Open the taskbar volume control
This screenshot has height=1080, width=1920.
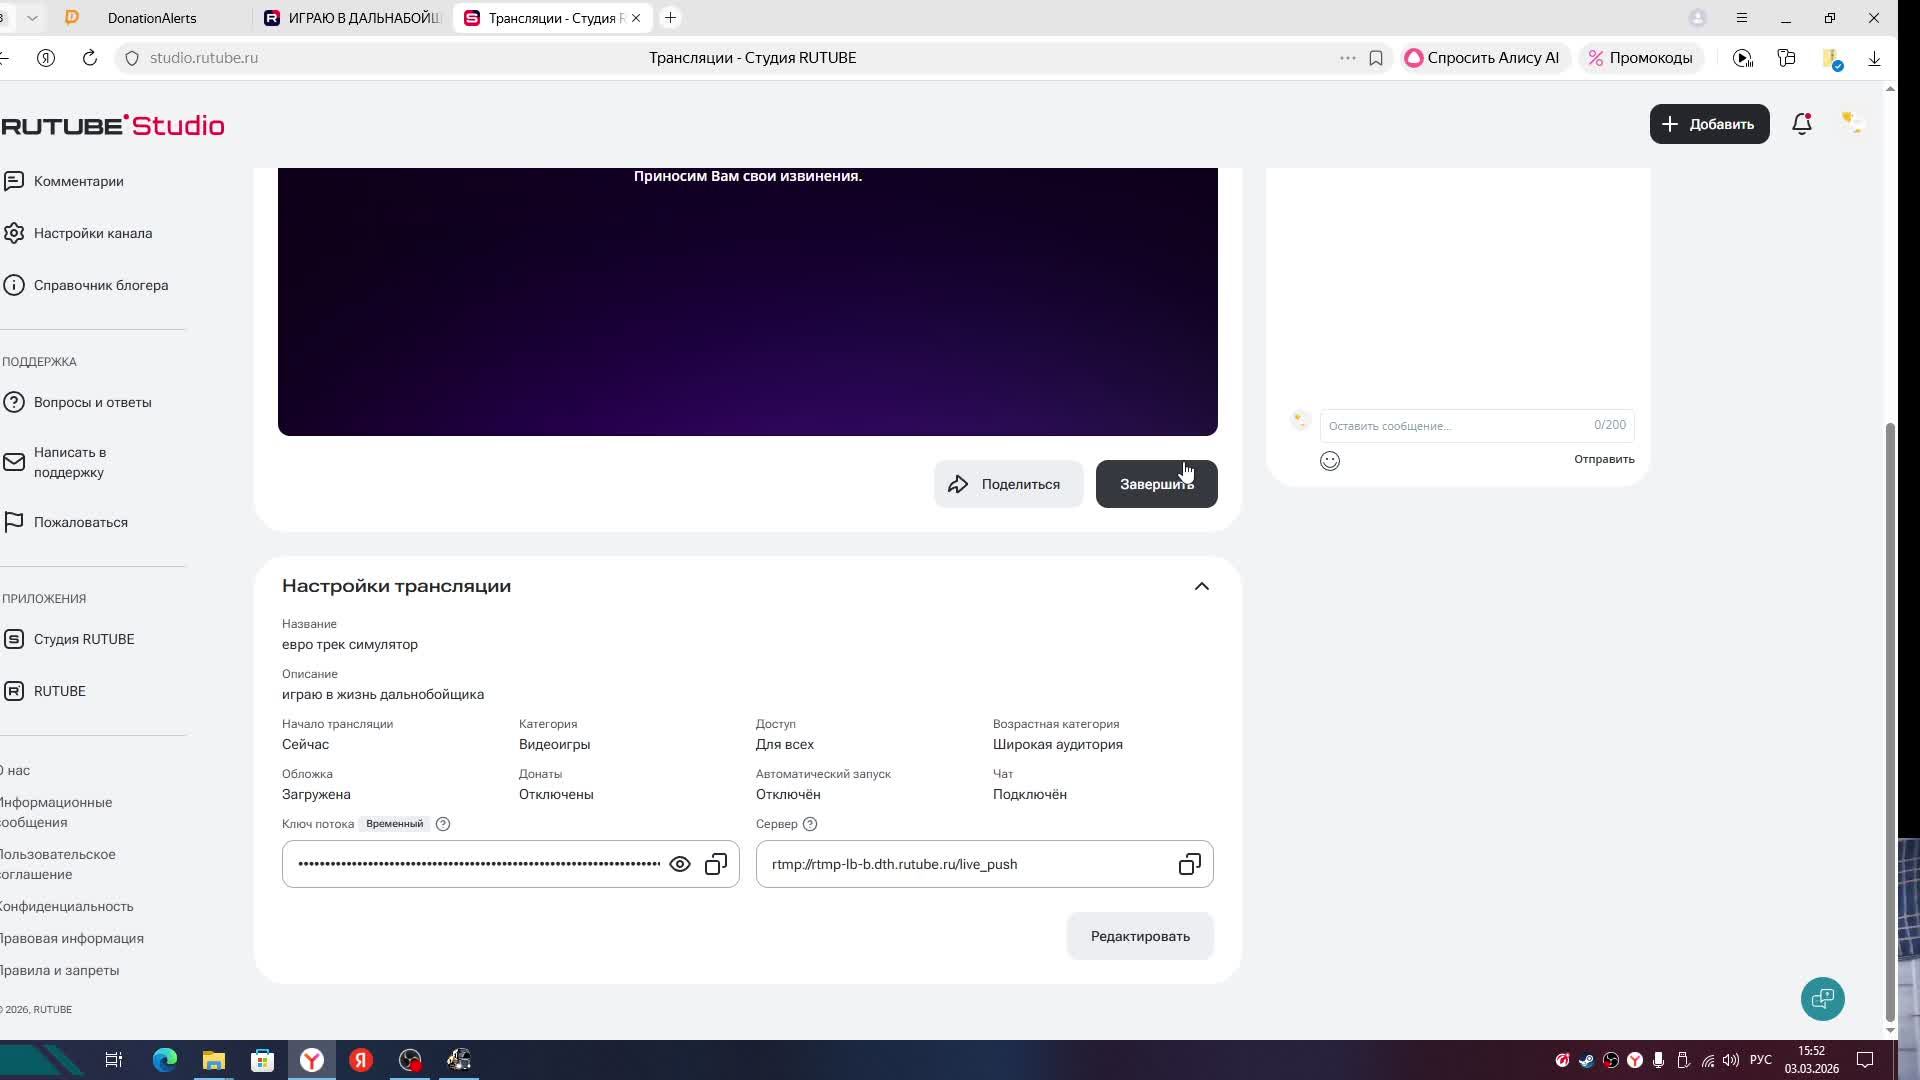[x=1731, y=1060]
